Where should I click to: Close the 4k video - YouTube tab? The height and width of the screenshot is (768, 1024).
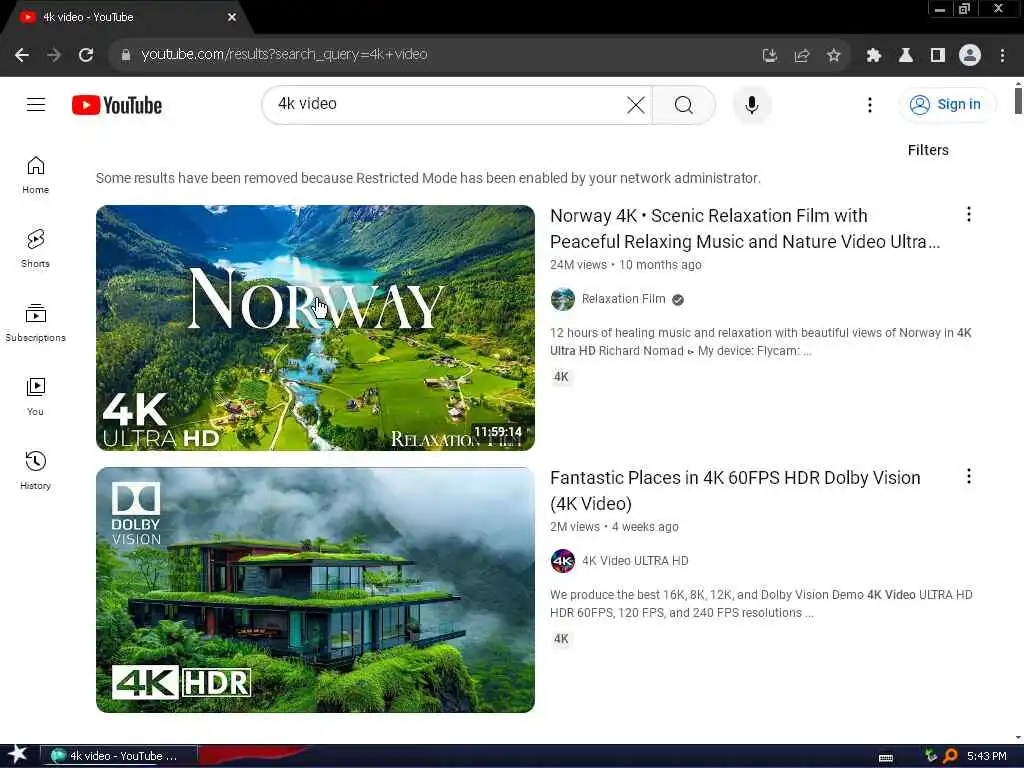(x=232, y=18)
